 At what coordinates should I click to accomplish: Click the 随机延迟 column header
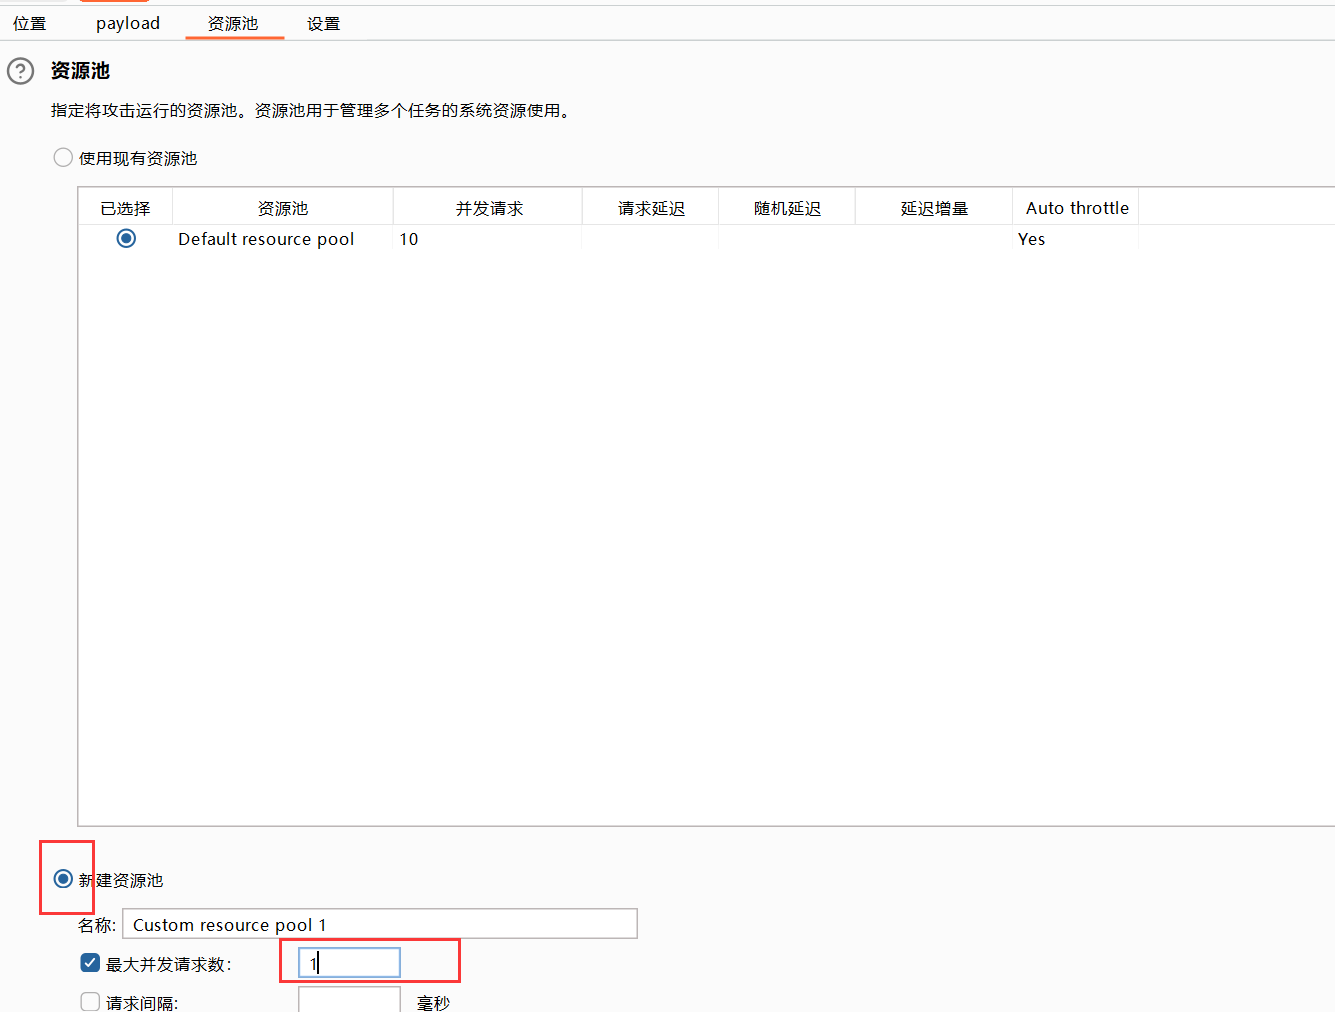pyautogui.click(x=787, y=208)
